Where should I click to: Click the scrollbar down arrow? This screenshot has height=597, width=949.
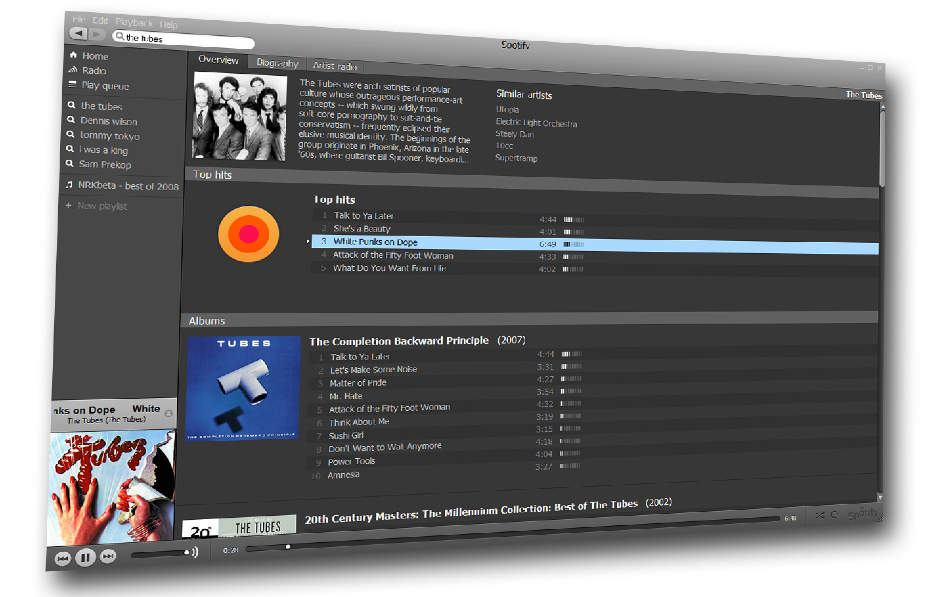click(880, 497)
